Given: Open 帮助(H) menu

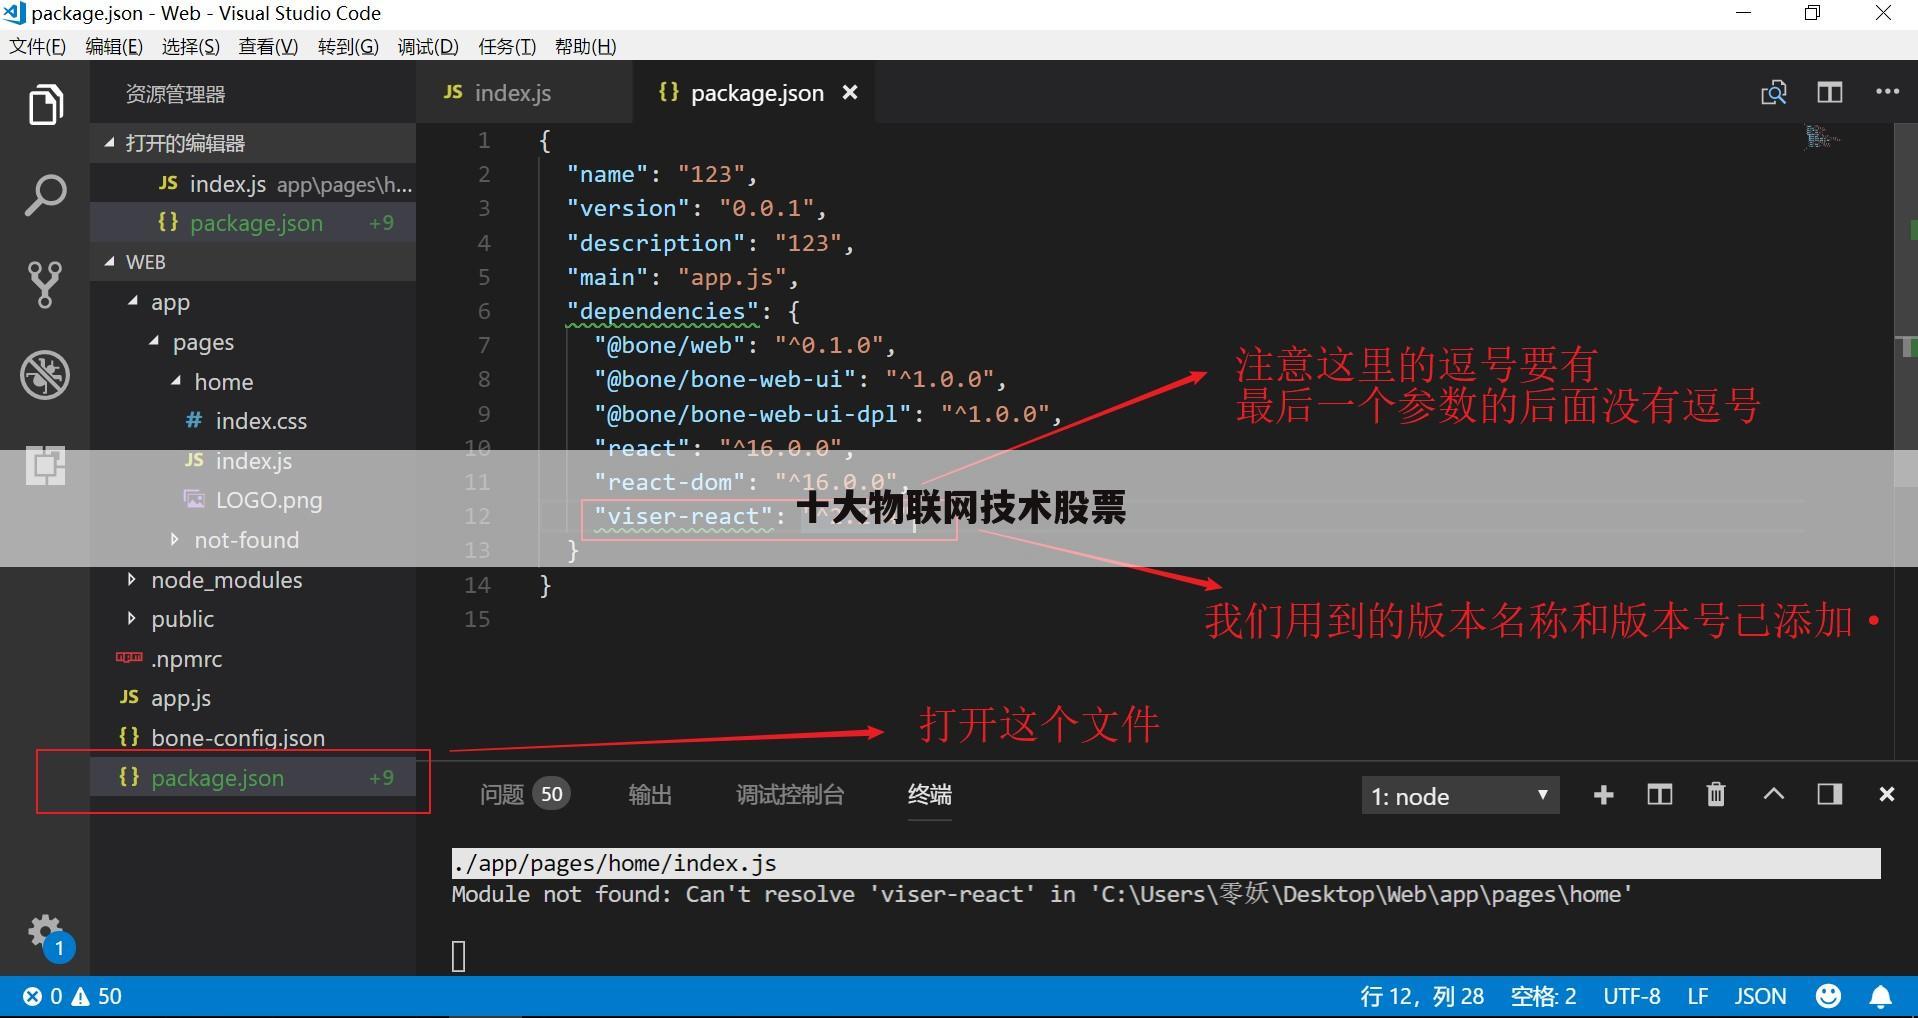Looking at the screenshot, I should click(x=585, y=47).
